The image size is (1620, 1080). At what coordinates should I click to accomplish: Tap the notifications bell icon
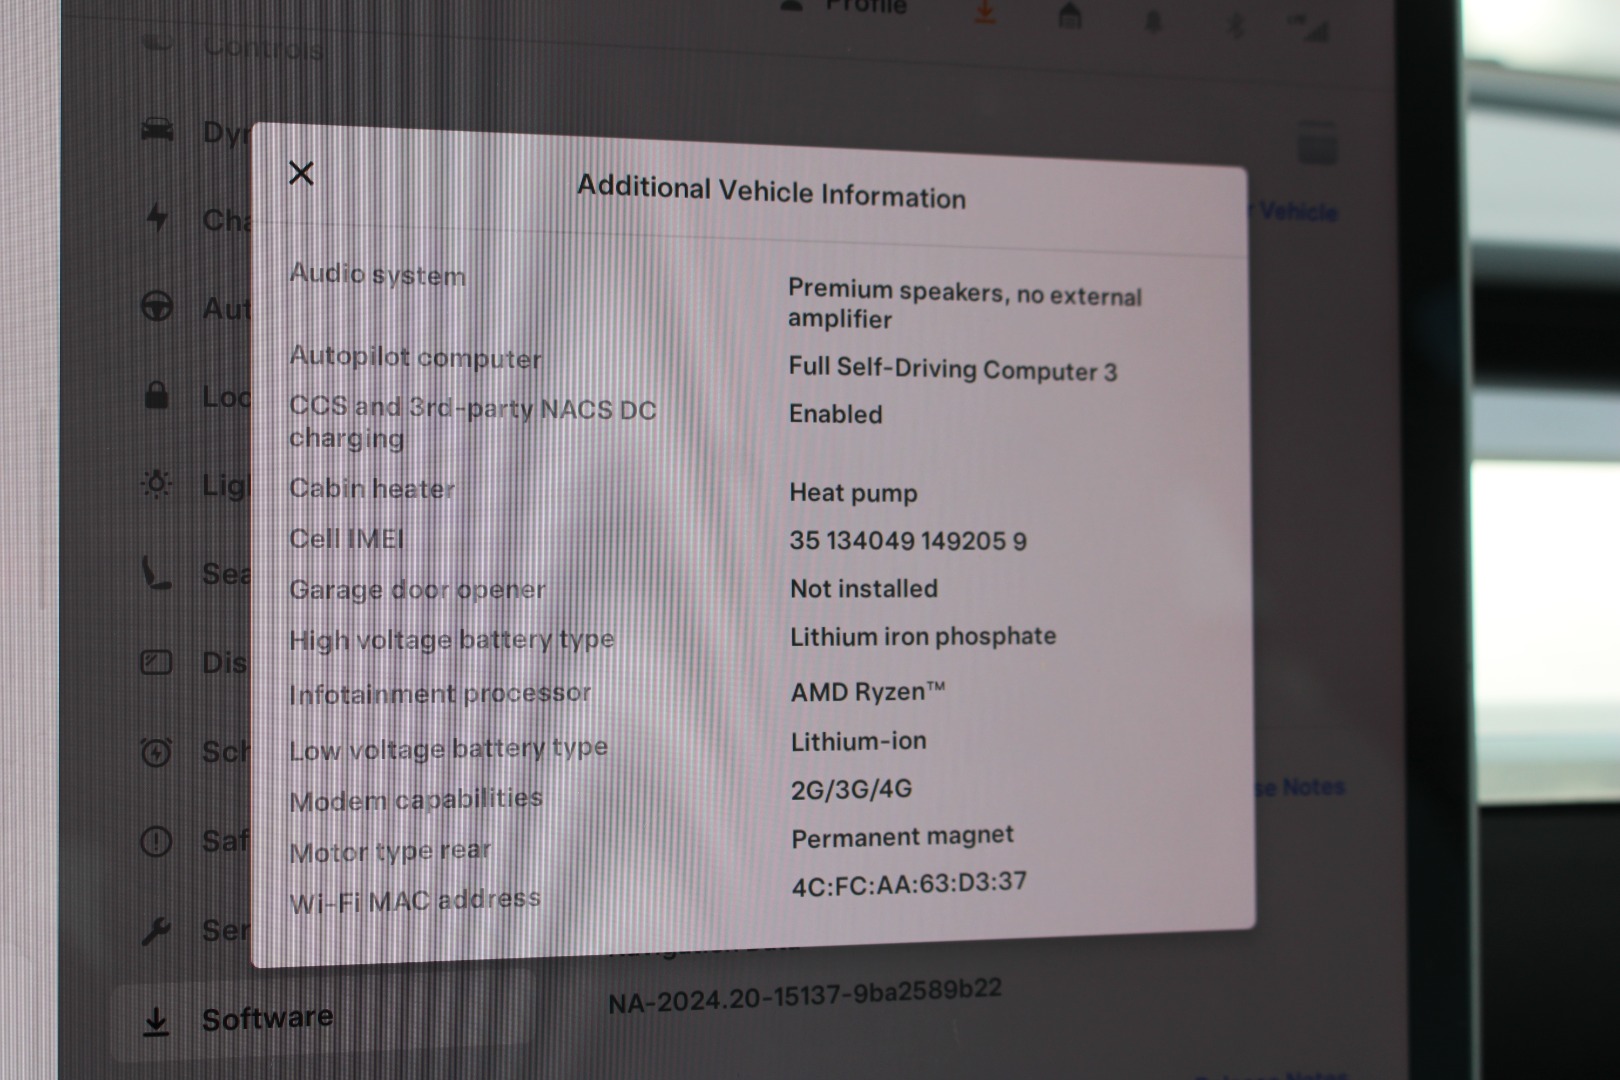click(x=1153, y=21)
